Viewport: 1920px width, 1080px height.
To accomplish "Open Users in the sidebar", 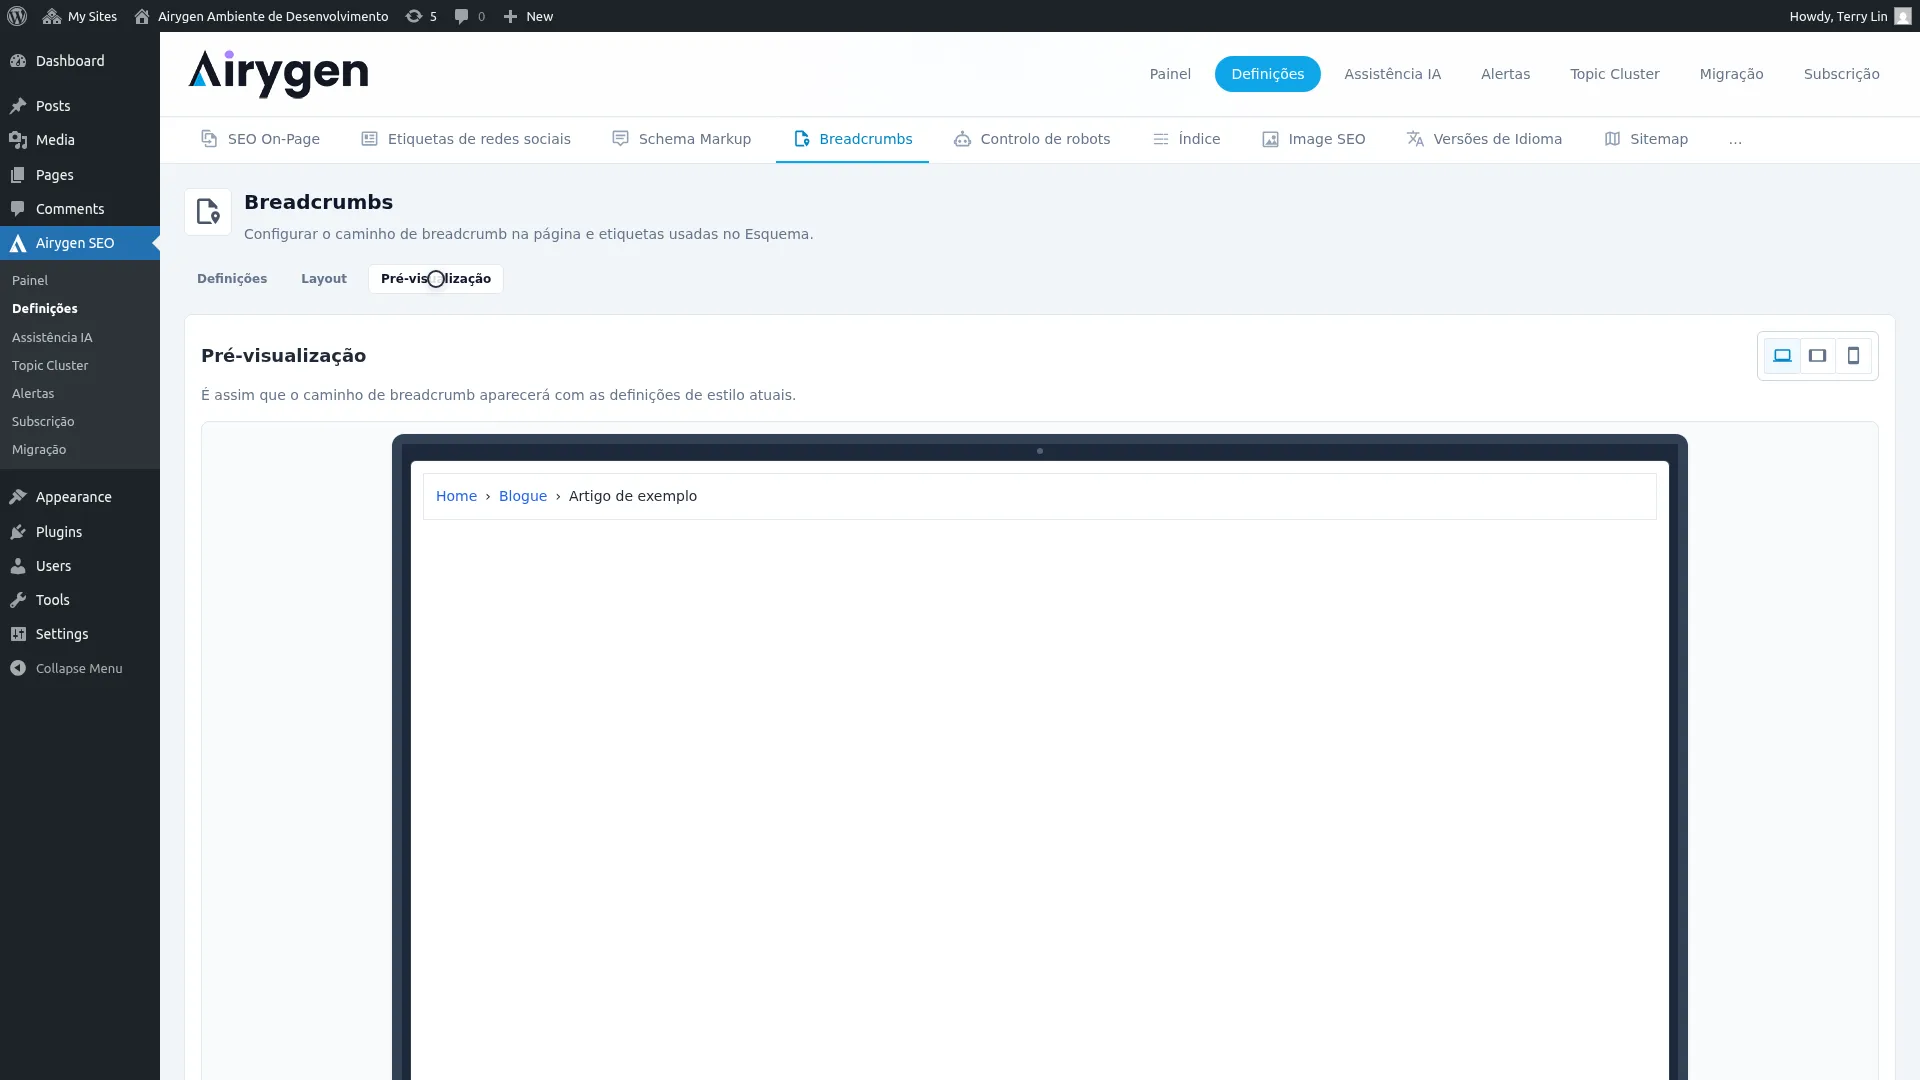I will pyautogui.click(x=80, y=566).
